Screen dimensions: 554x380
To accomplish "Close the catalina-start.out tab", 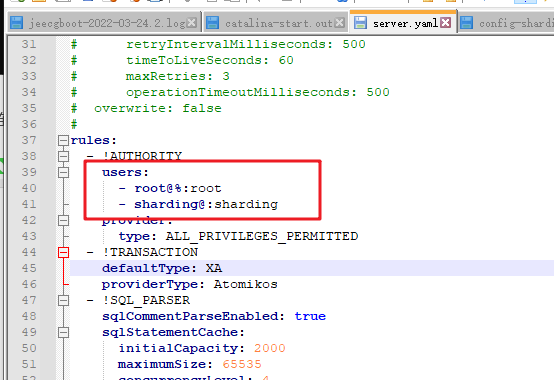I will [x=340, y=23].
